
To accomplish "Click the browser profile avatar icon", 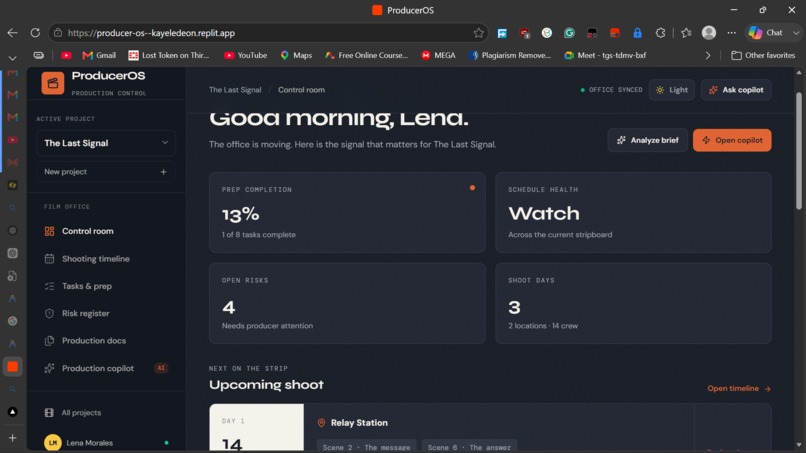I will coord(709,33).
